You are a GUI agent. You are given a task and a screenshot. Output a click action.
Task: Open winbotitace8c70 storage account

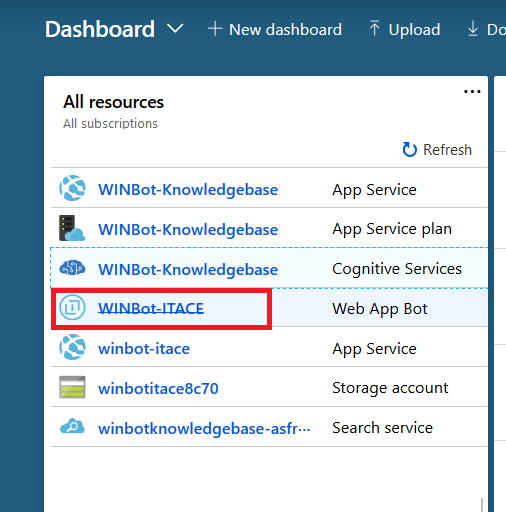pos(158,389)
